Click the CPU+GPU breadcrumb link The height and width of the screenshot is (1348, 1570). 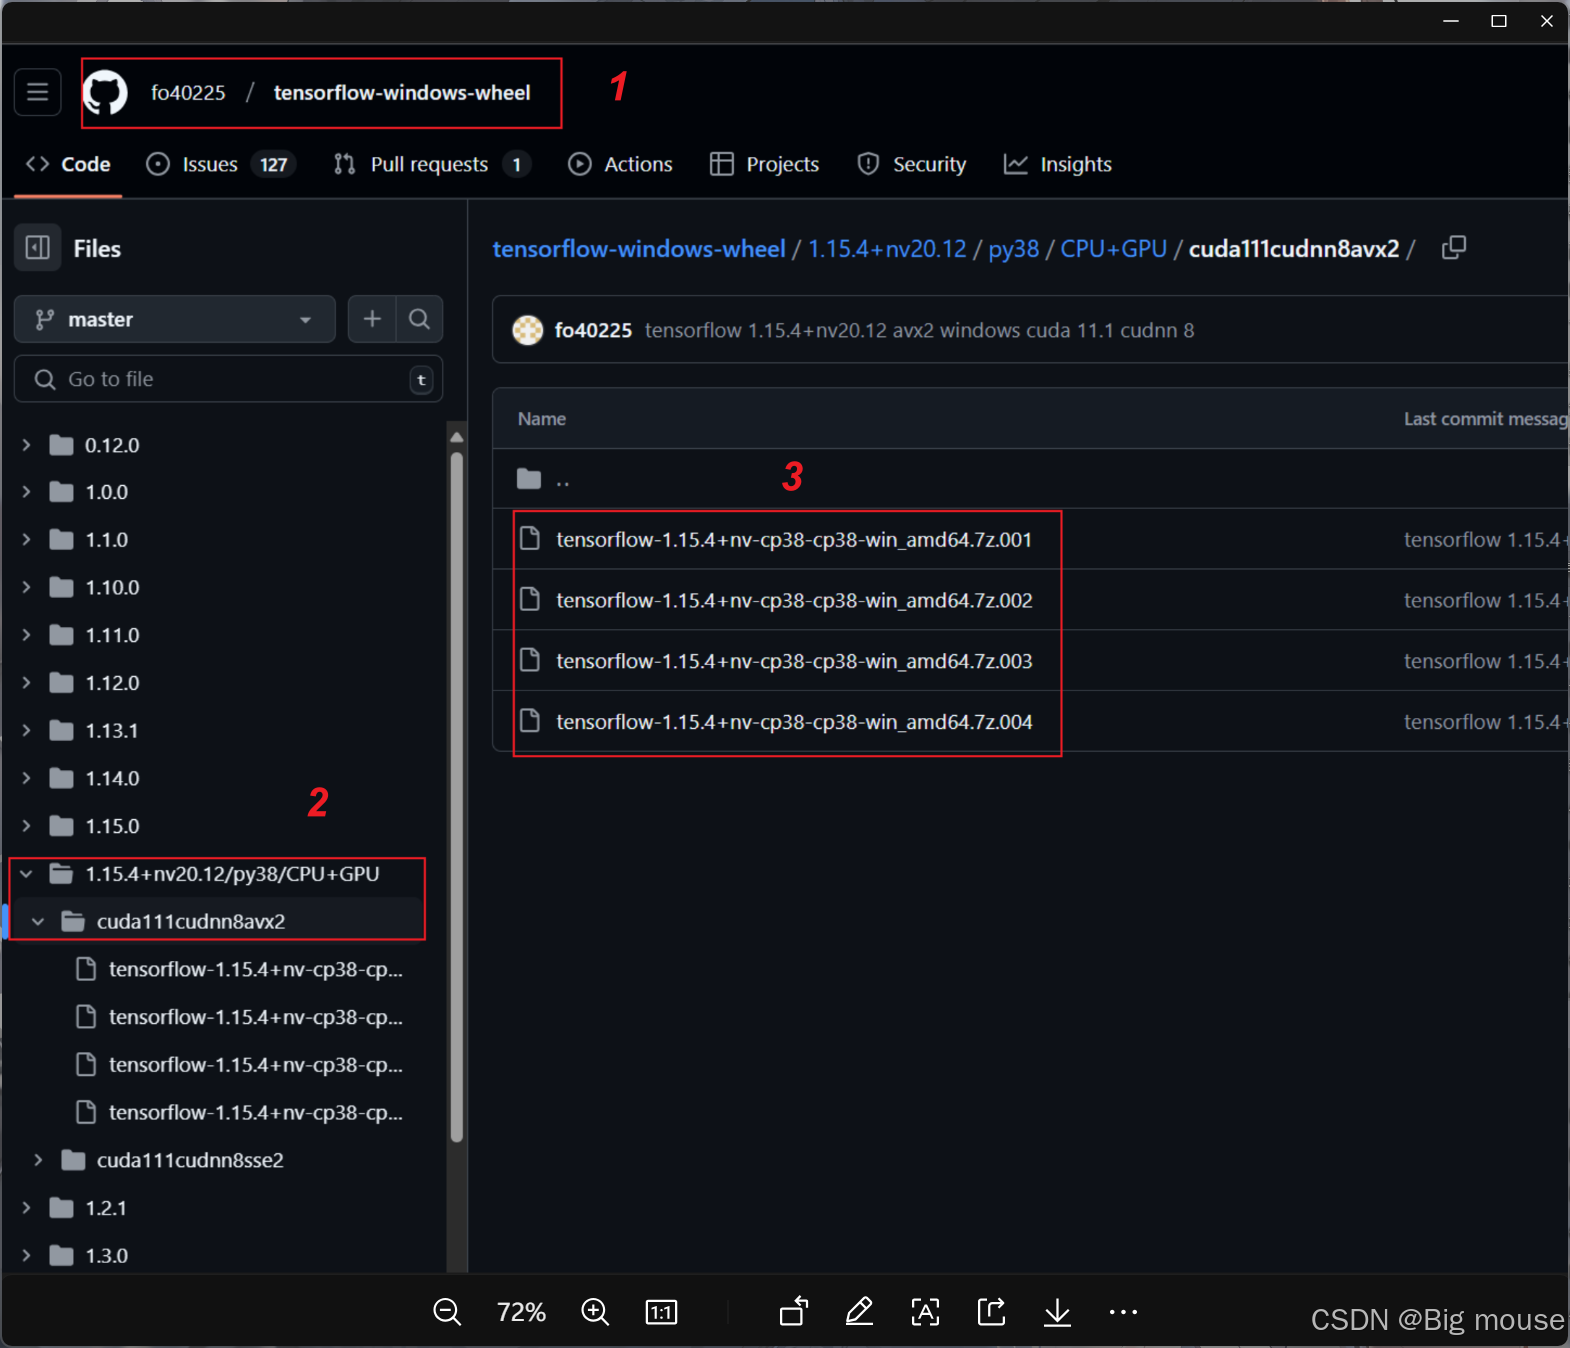point(1114,248)
